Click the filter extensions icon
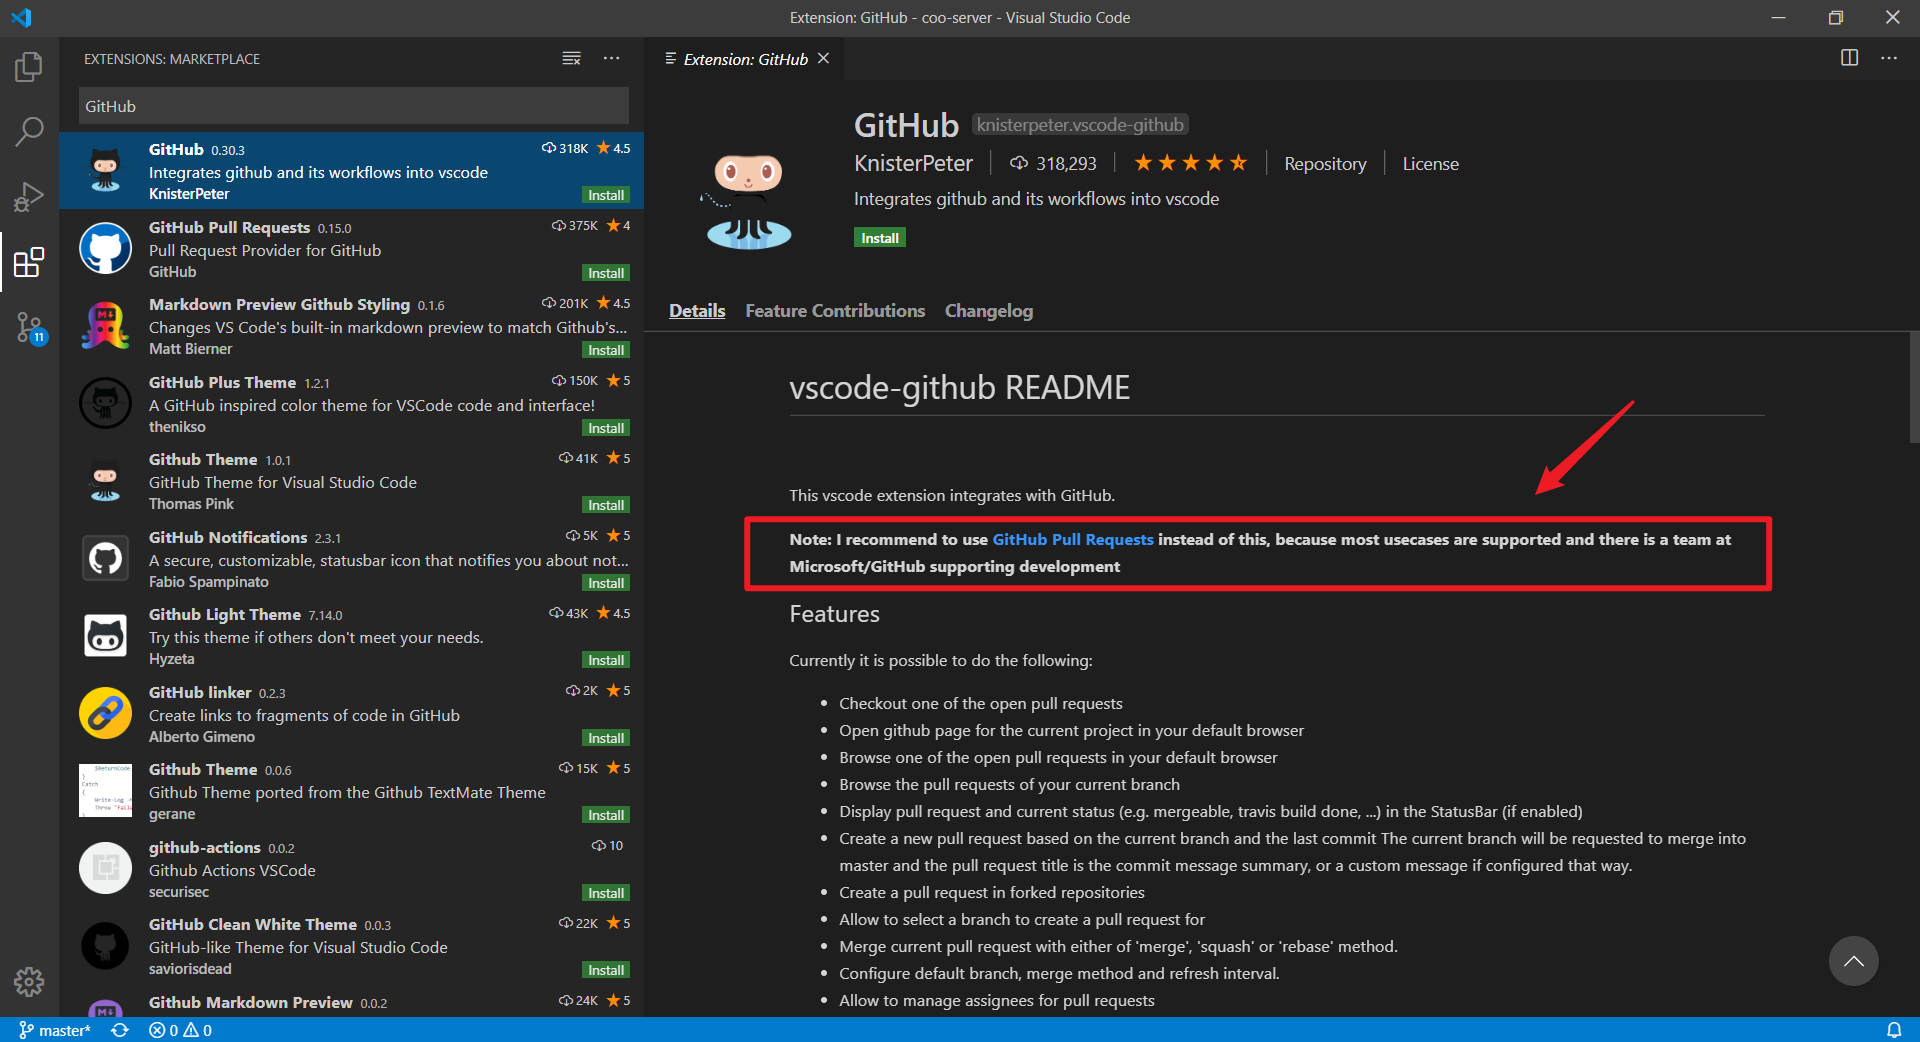Screen dimensions: 1920x1042 [x=571, y=58]
